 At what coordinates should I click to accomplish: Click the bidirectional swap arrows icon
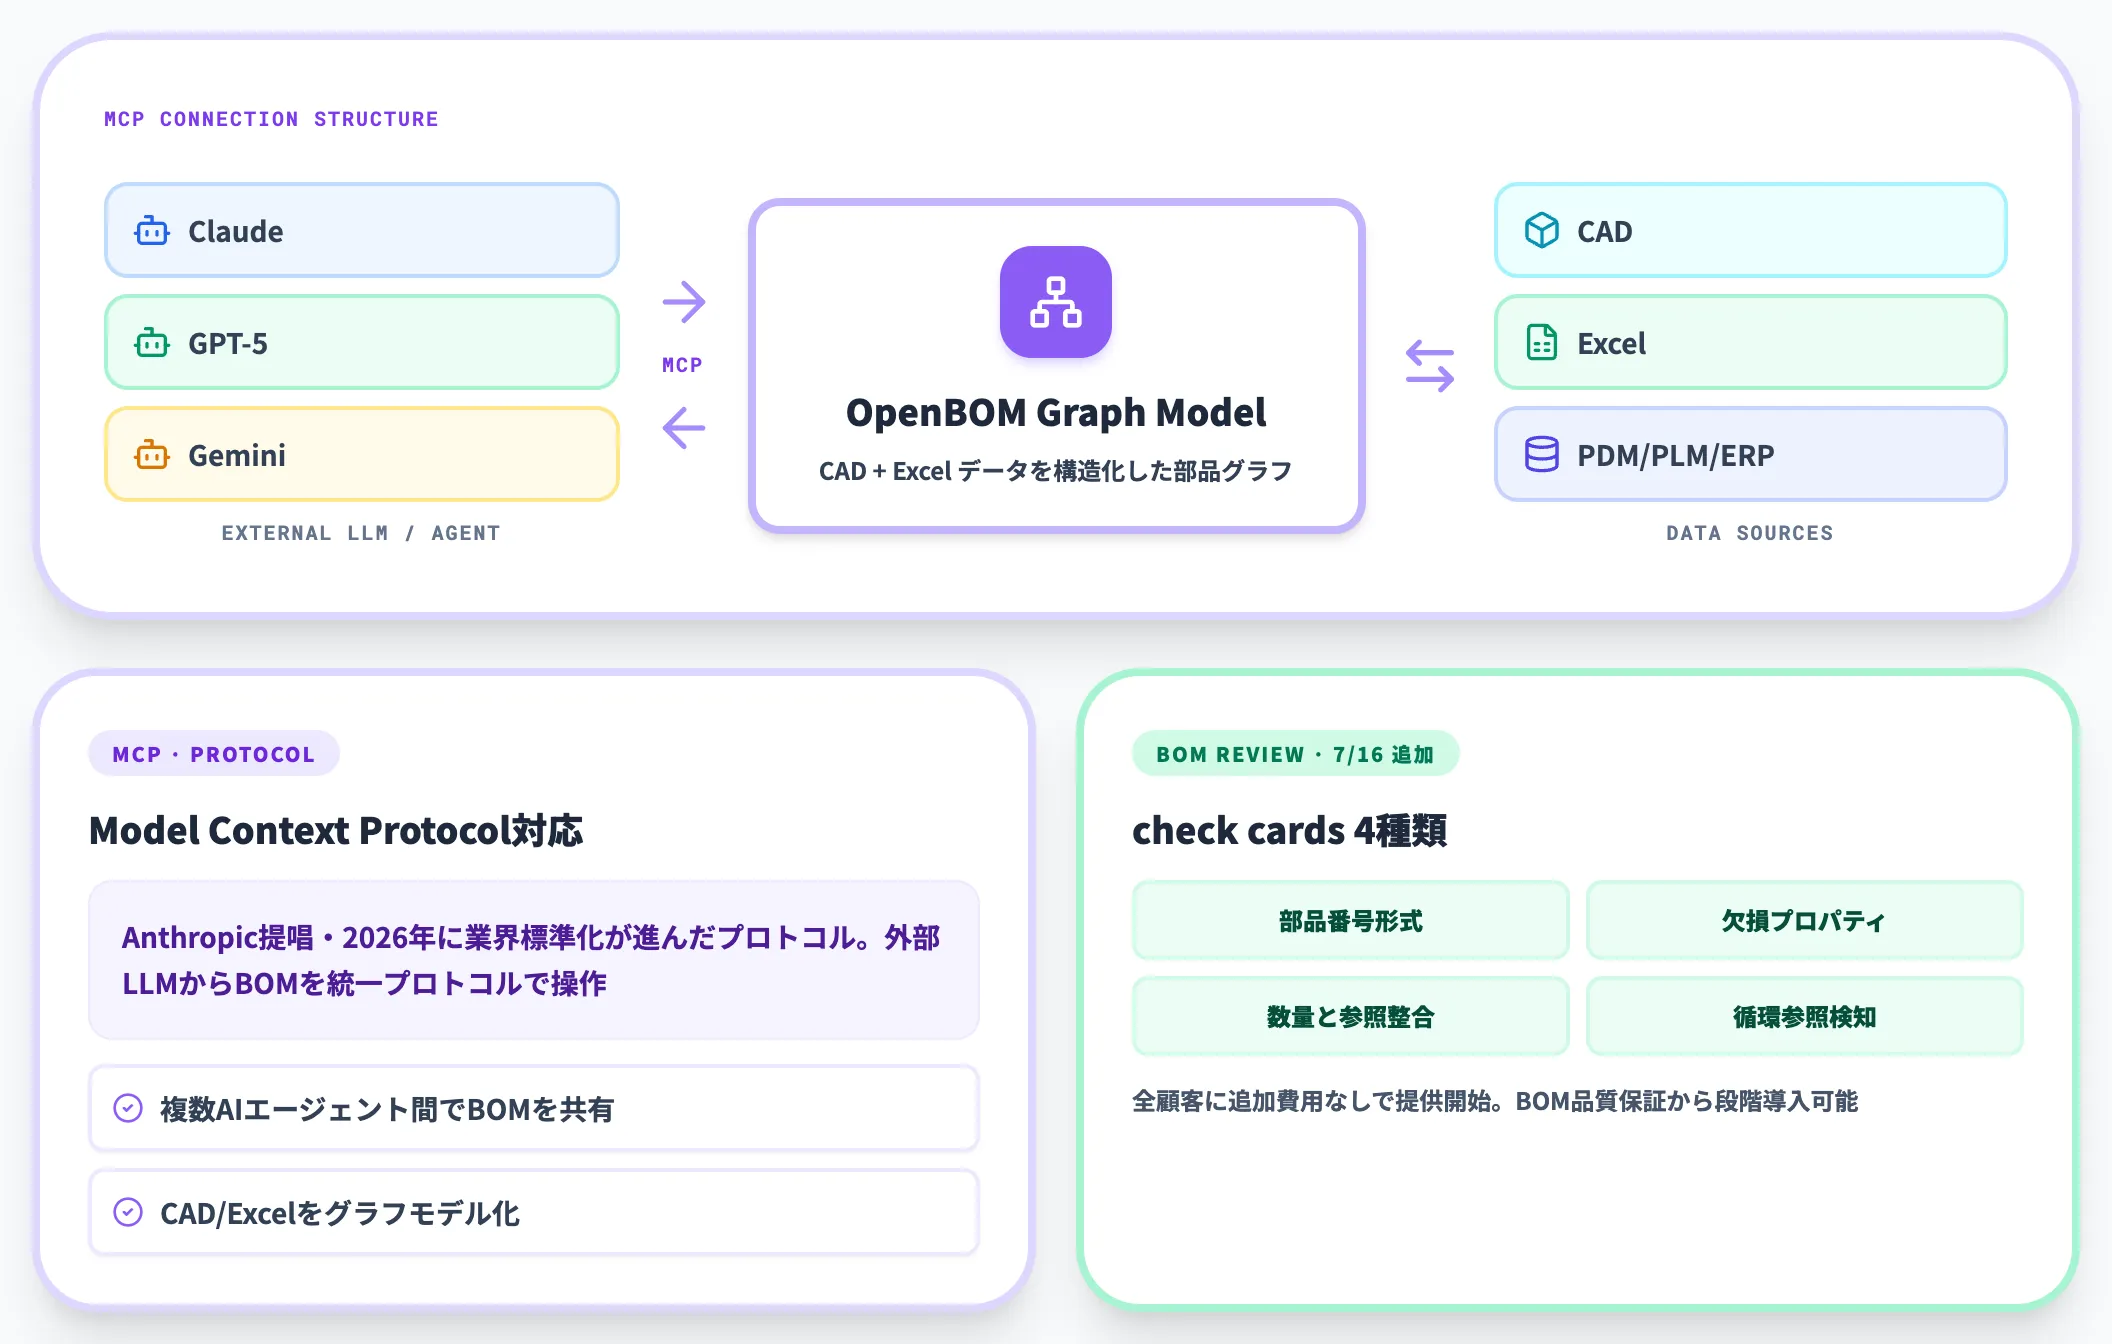click(x=1430, y=366)
